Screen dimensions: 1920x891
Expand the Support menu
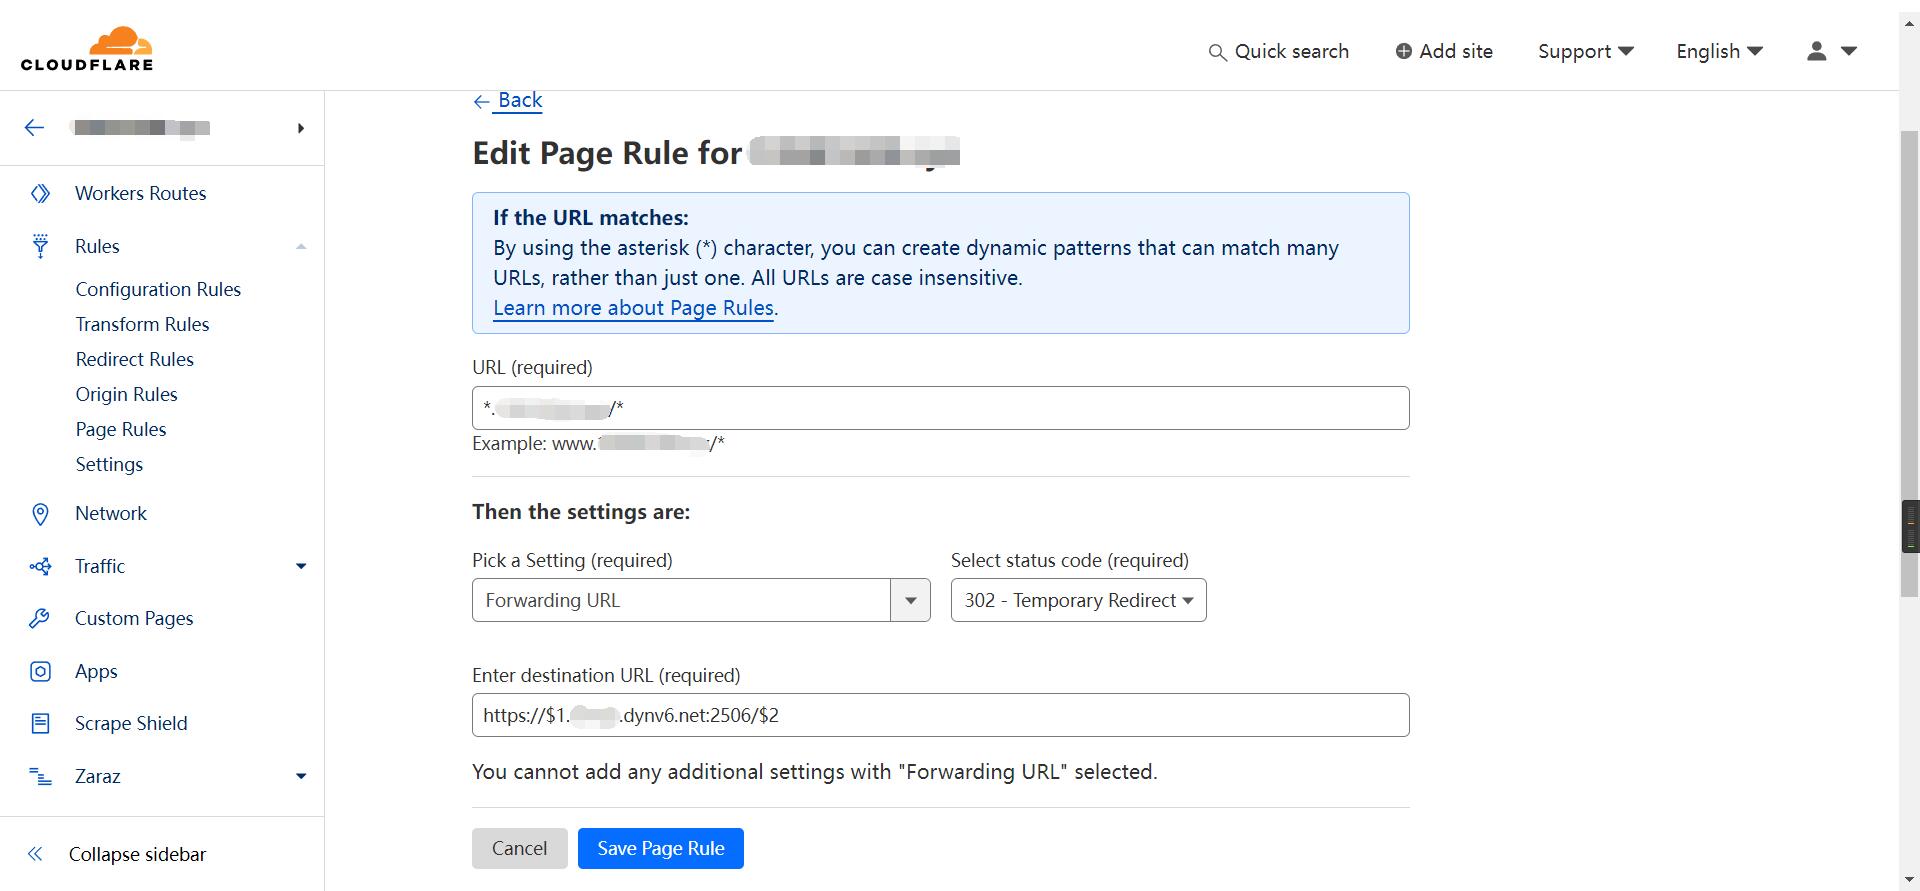point(1585,51)
